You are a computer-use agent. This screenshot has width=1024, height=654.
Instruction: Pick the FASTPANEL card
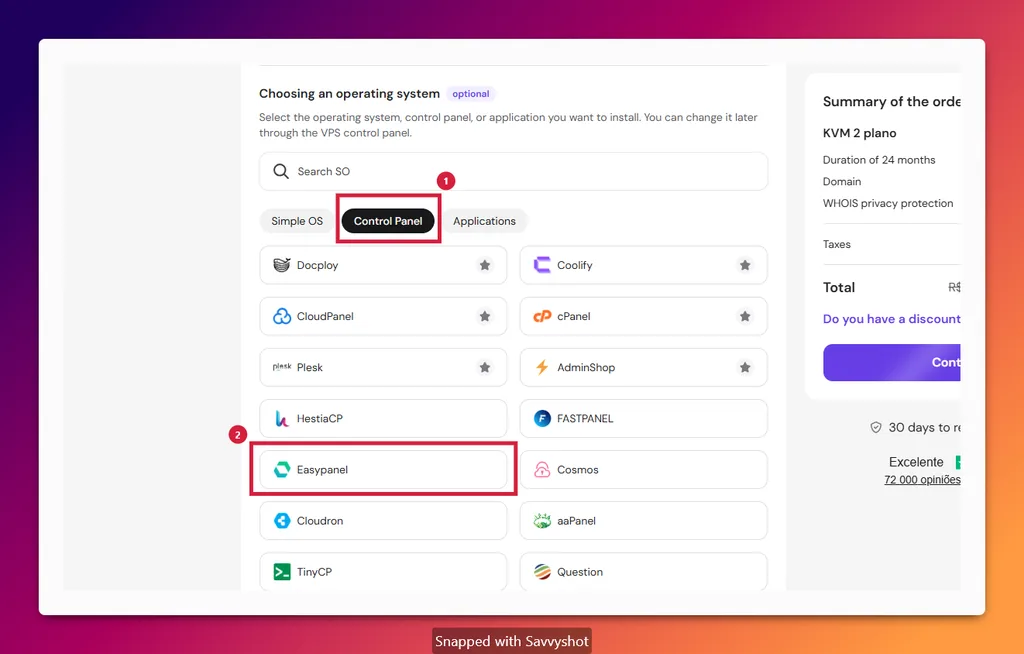coord(643,418)
